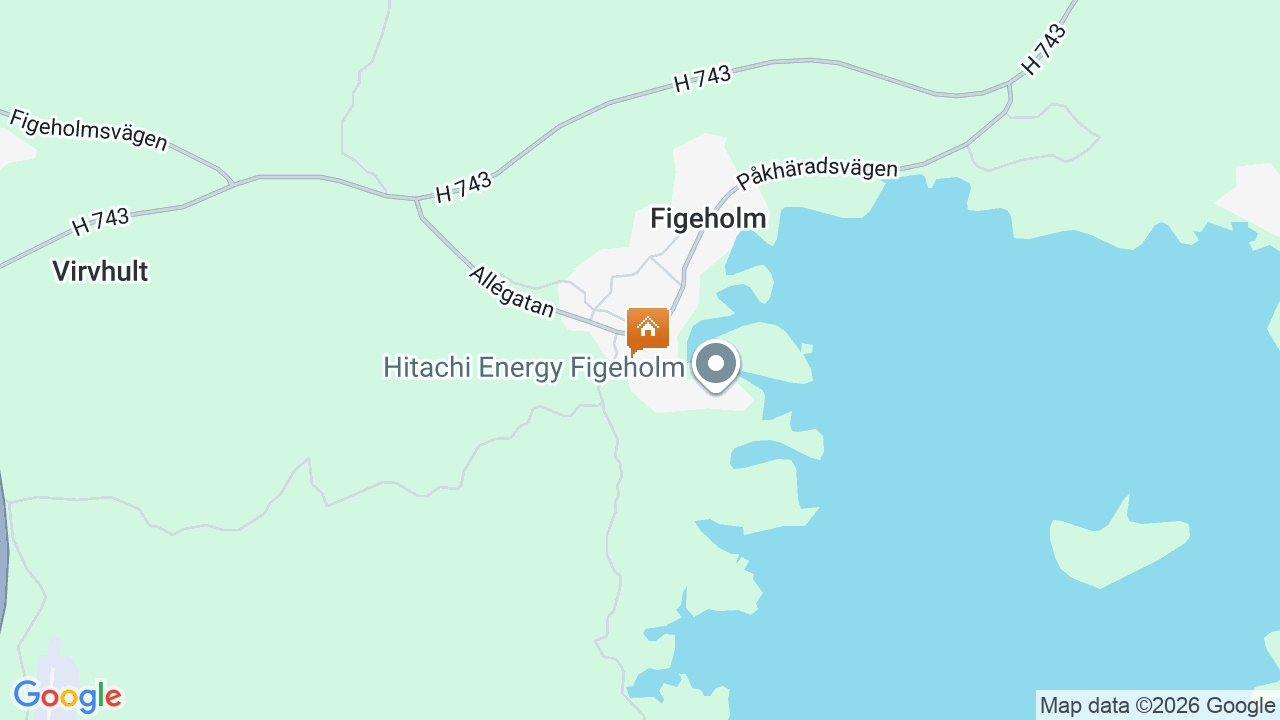This screenshot has width=1280, height=720.
Task: Open the Map data ©2026 Google notice
Action: (1158, 705)
